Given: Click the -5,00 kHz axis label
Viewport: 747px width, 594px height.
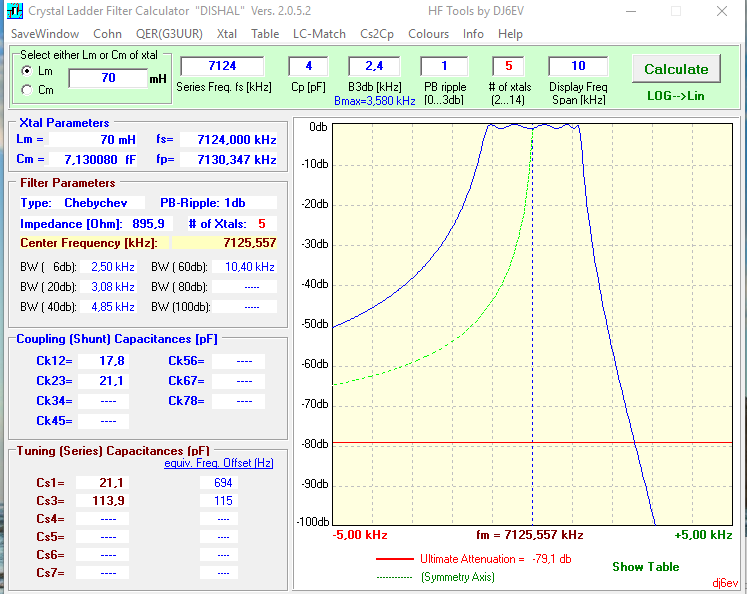Looking at the screenshot, I should [360, 535].
